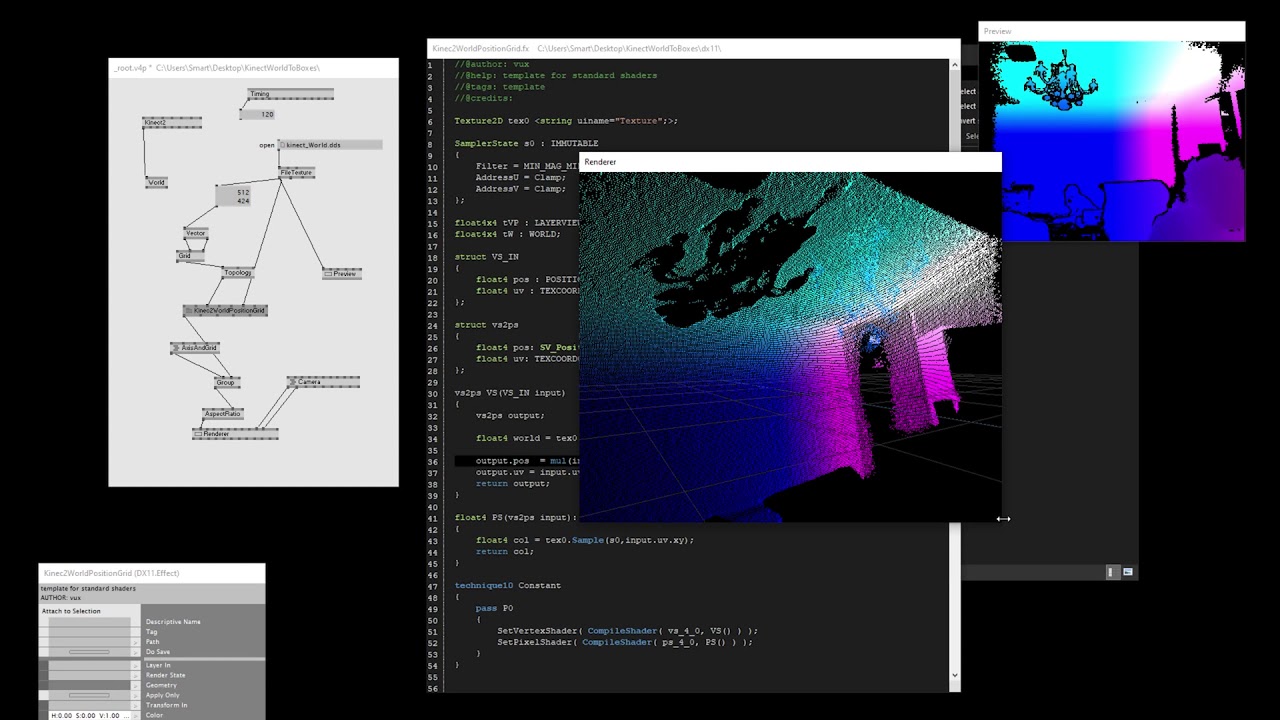Click the SetVertexShader line in code
The height and width of the screenshot is (720, 1280).
click(x=627, y=631)
